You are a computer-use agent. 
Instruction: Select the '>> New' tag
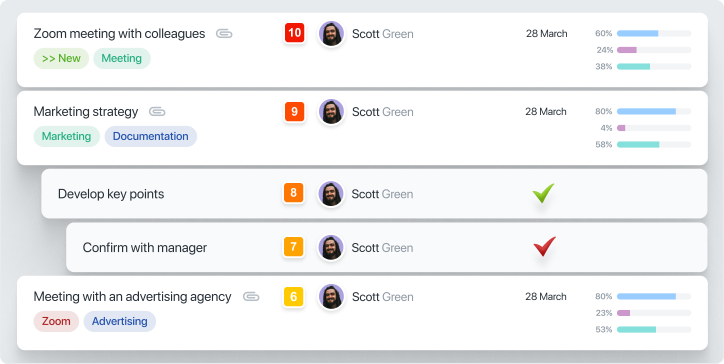click(x=61, y=59)
